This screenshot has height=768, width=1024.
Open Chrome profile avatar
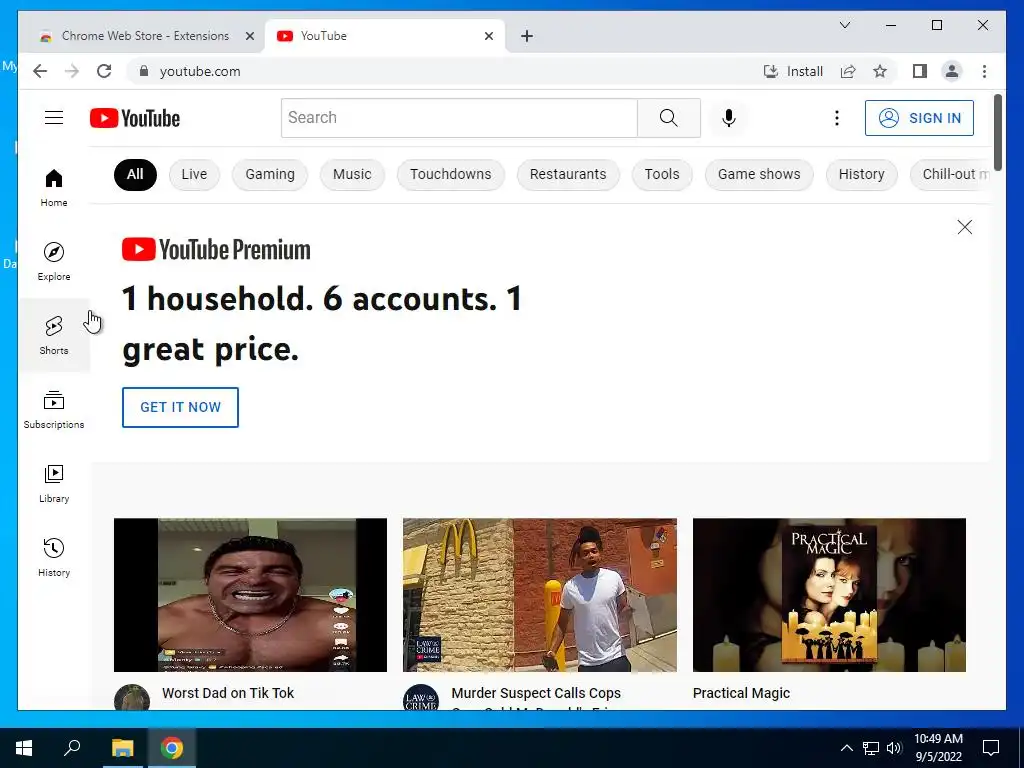point(952,71)
